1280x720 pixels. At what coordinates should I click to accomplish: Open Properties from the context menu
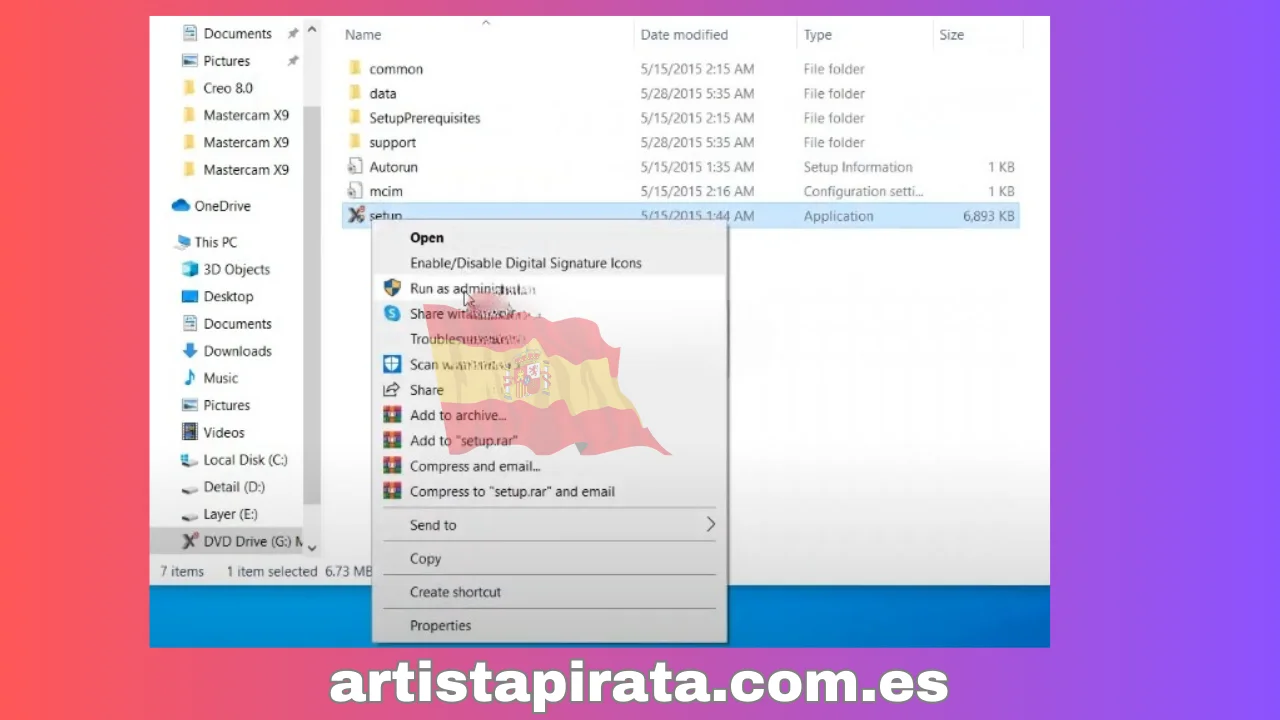(x=440, y=625)
